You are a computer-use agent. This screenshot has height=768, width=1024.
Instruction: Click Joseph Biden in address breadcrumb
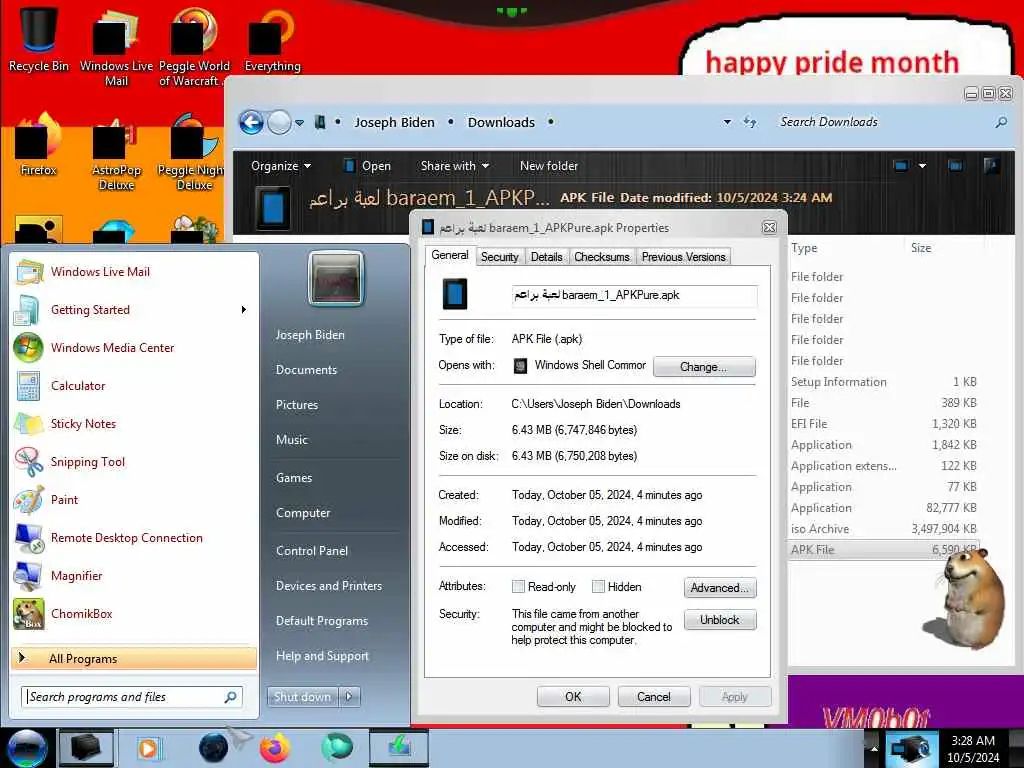(x=394, y=122)
